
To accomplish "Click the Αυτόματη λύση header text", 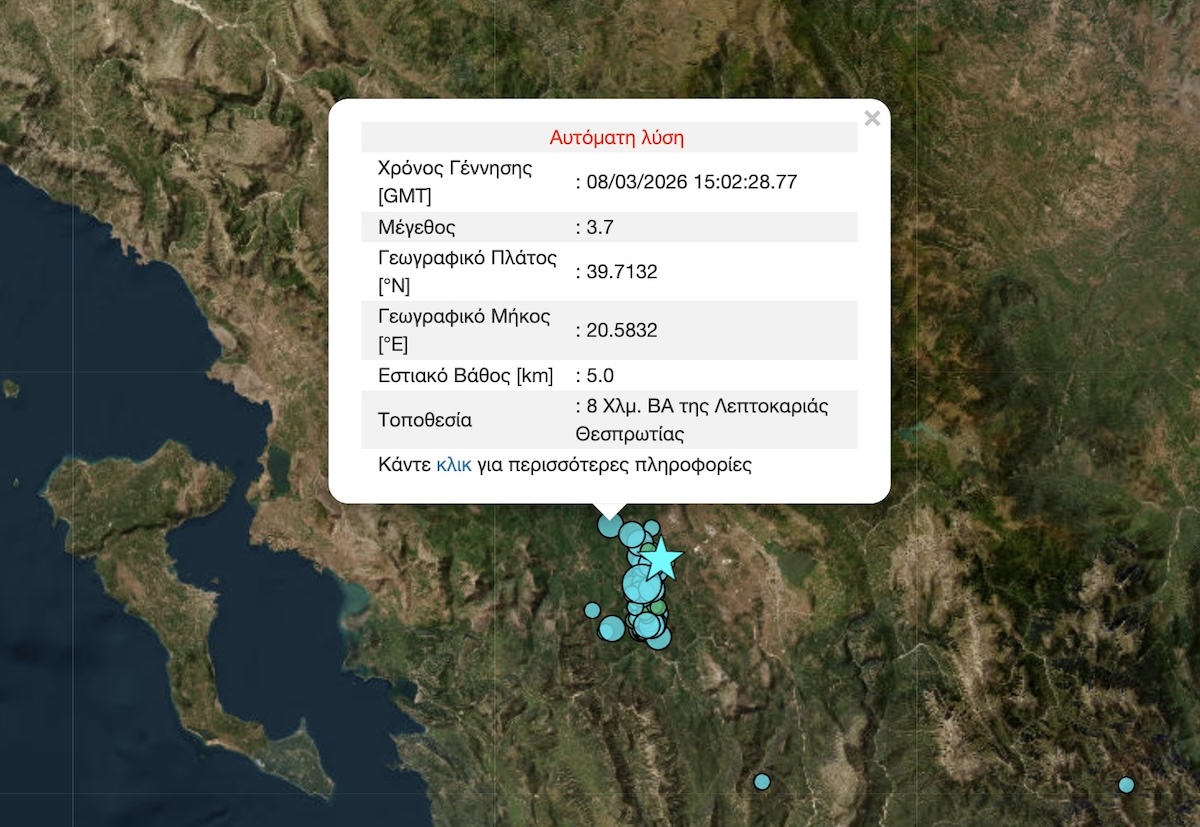I will (618, 139).
